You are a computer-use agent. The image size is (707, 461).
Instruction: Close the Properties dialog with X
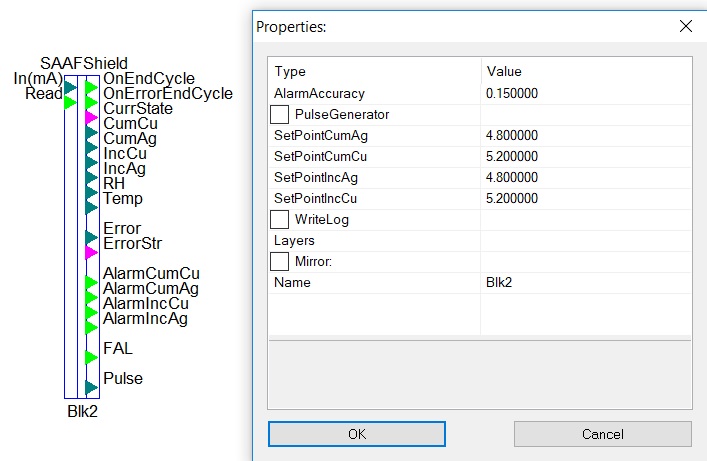(x=686, y=26)
